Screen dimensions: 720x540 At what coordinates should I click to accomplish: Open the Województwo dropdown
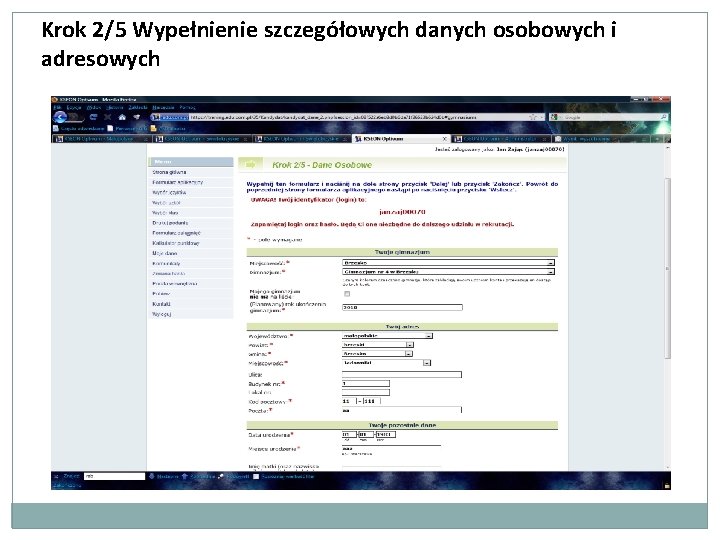(387, 336)
